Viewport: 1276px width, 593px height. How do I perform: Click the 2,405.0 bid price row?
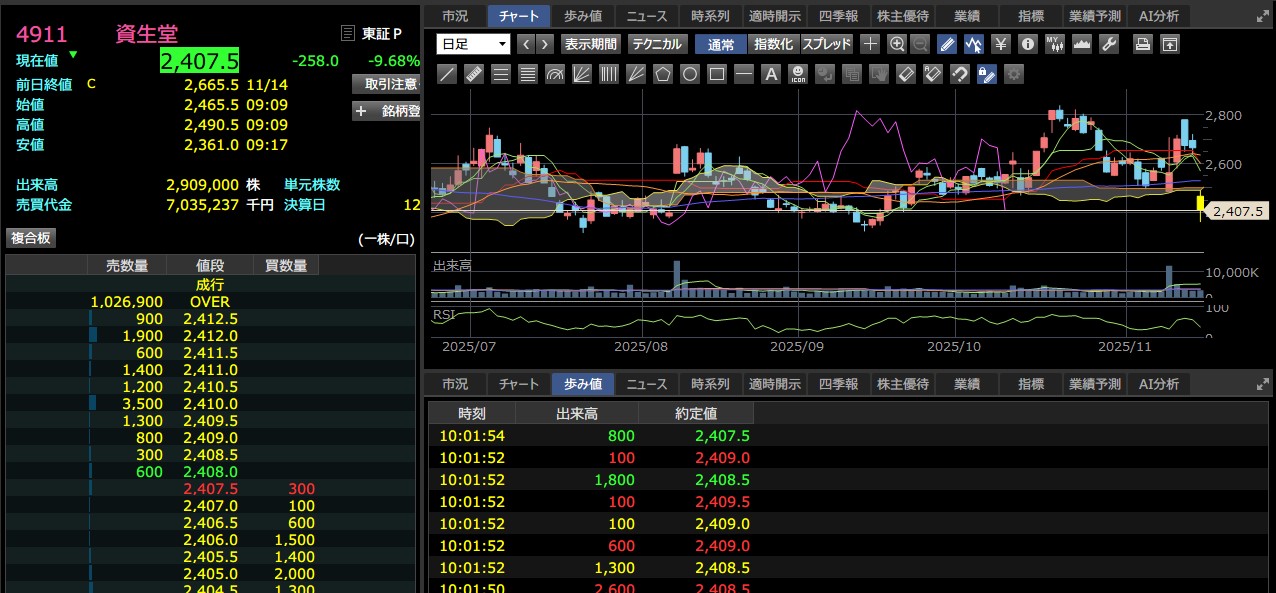coord(210,574)
